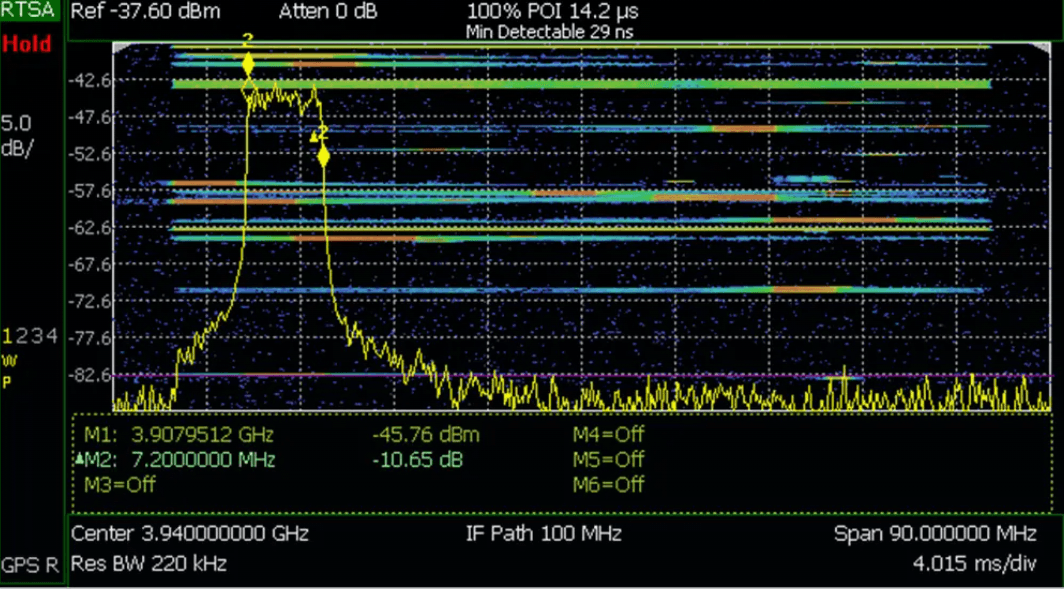Click the Hold acquisition status indicator
The width and height of the screenshot is (1064, 589).
25,44
